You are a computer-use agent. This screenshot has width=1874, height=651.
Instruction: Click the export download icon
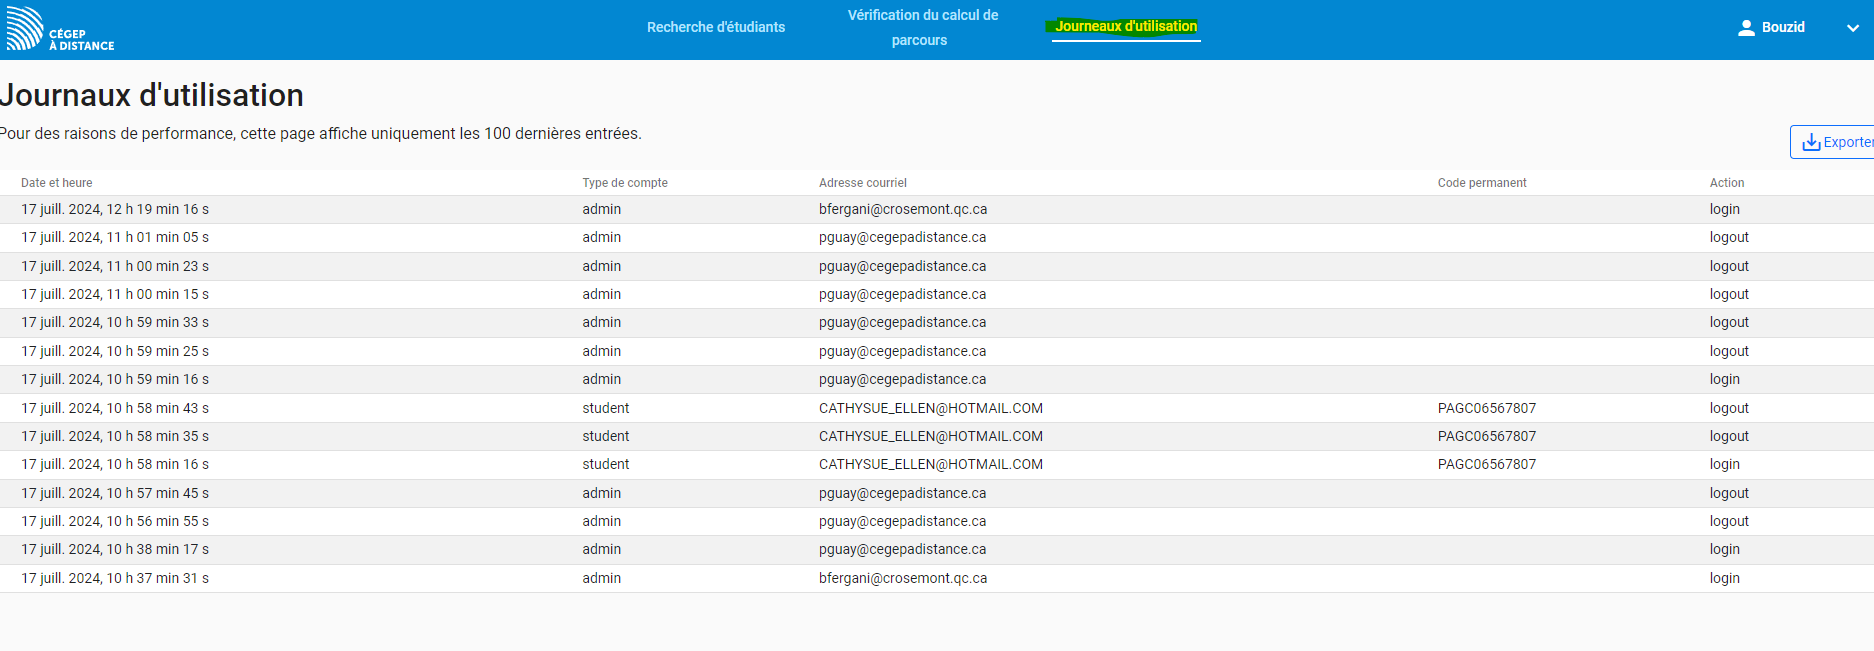pyautogui.click(x=1811, y=143)
